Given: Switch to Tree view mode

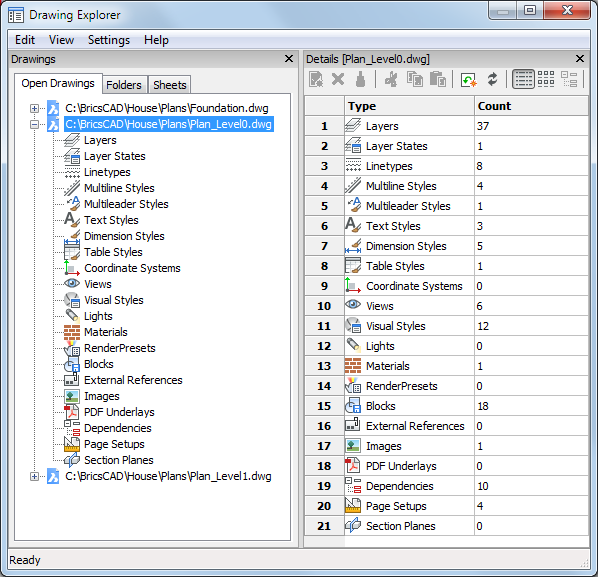Looking at the screenshot, I should pyautogui.click(x=569, y=79).
